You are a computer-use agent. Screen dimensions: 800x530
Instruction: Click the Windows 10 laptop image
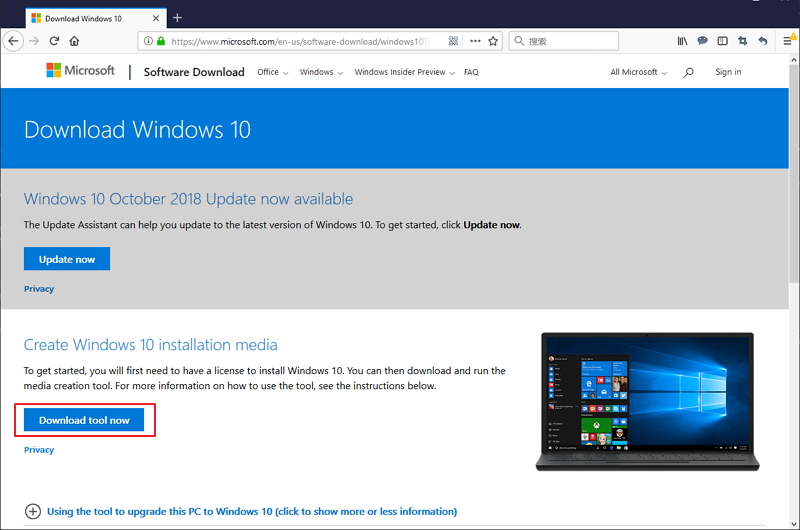coord(647,401)
